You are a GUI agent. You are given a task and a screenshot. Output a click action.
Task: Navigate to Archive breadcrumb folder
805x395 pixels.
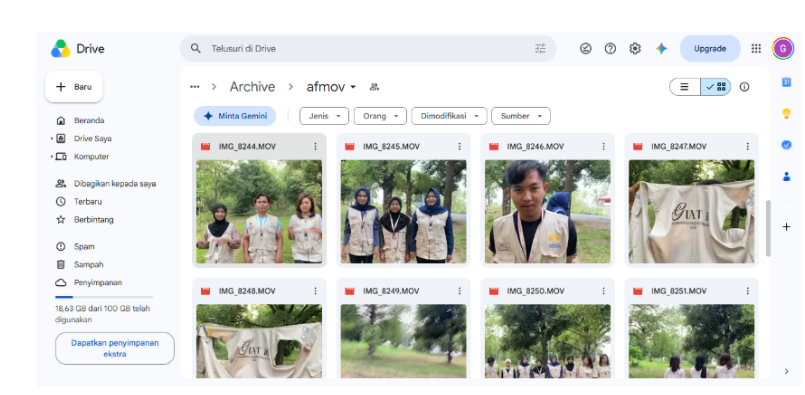252,87
